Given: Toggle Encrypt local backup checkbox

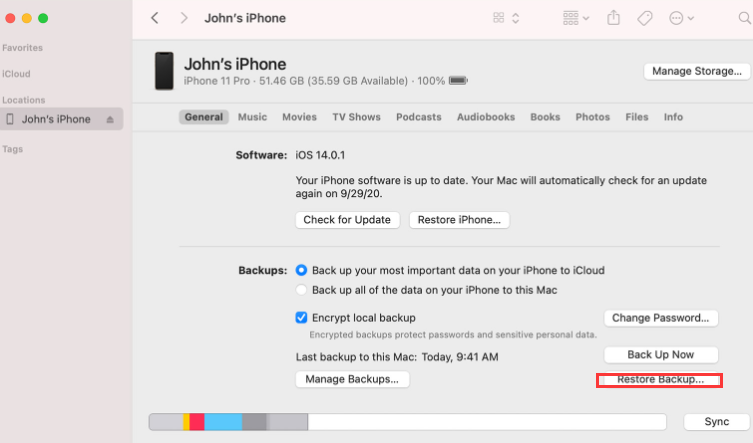Looking at the screenshot, I should pyautogui.click(x=302, y=318).
